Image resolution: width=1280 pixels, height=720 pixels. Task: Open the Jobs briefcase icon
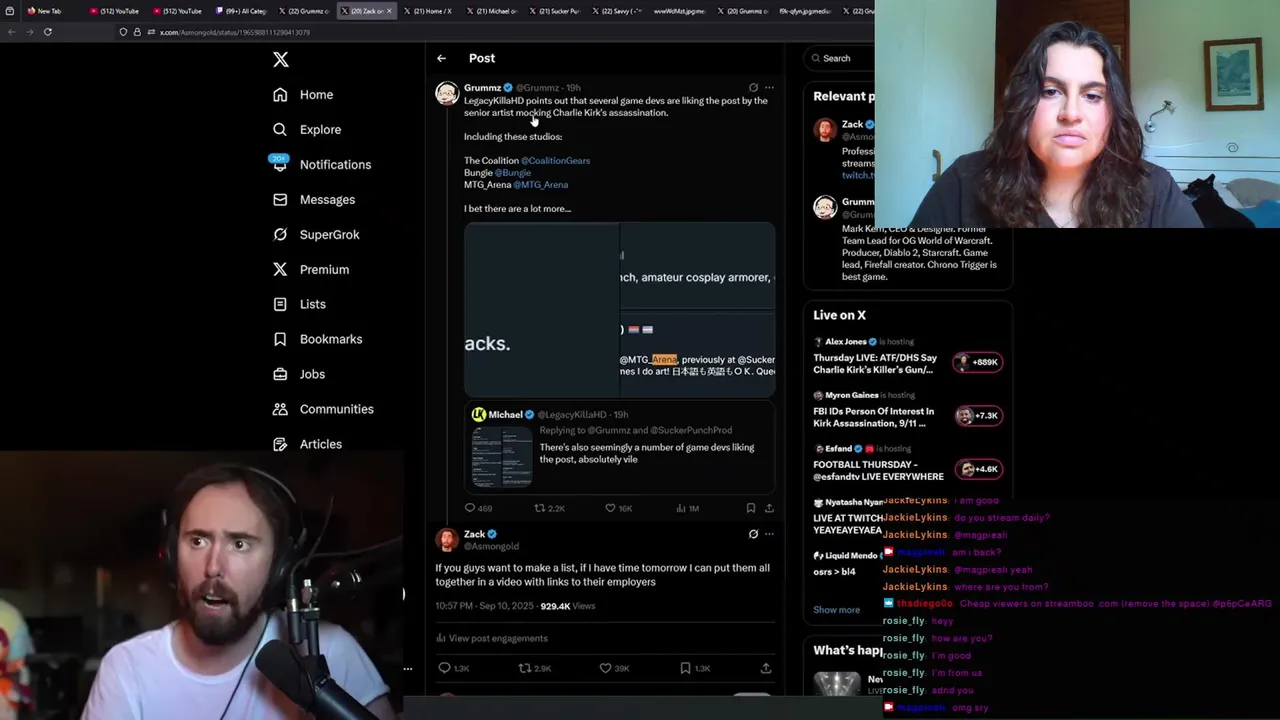[x=280, y=374]
